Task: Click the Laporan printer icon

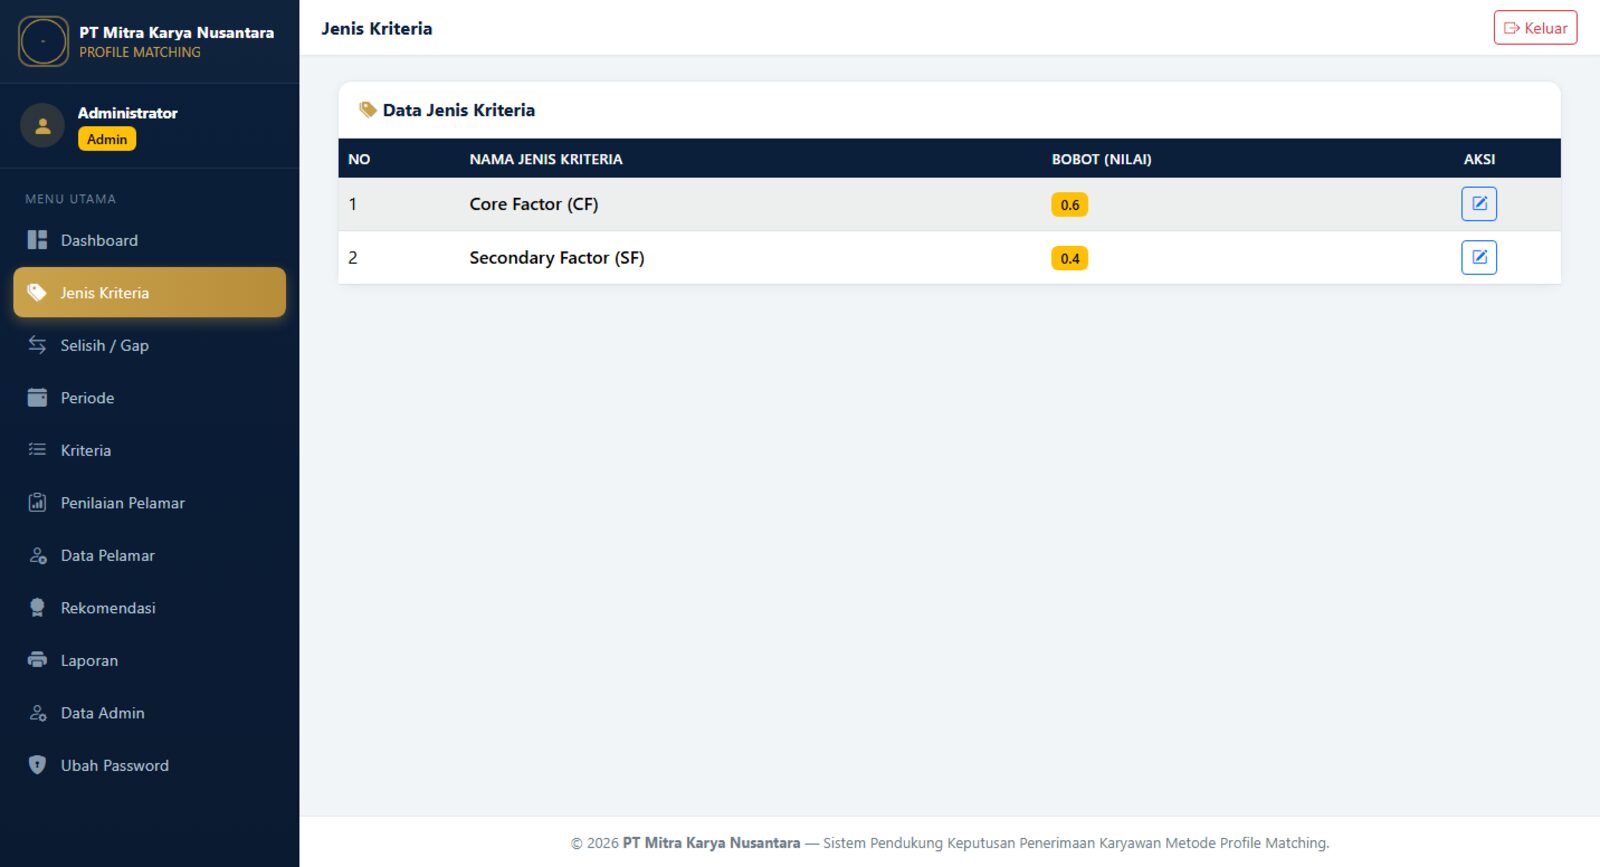Action: 37,660
